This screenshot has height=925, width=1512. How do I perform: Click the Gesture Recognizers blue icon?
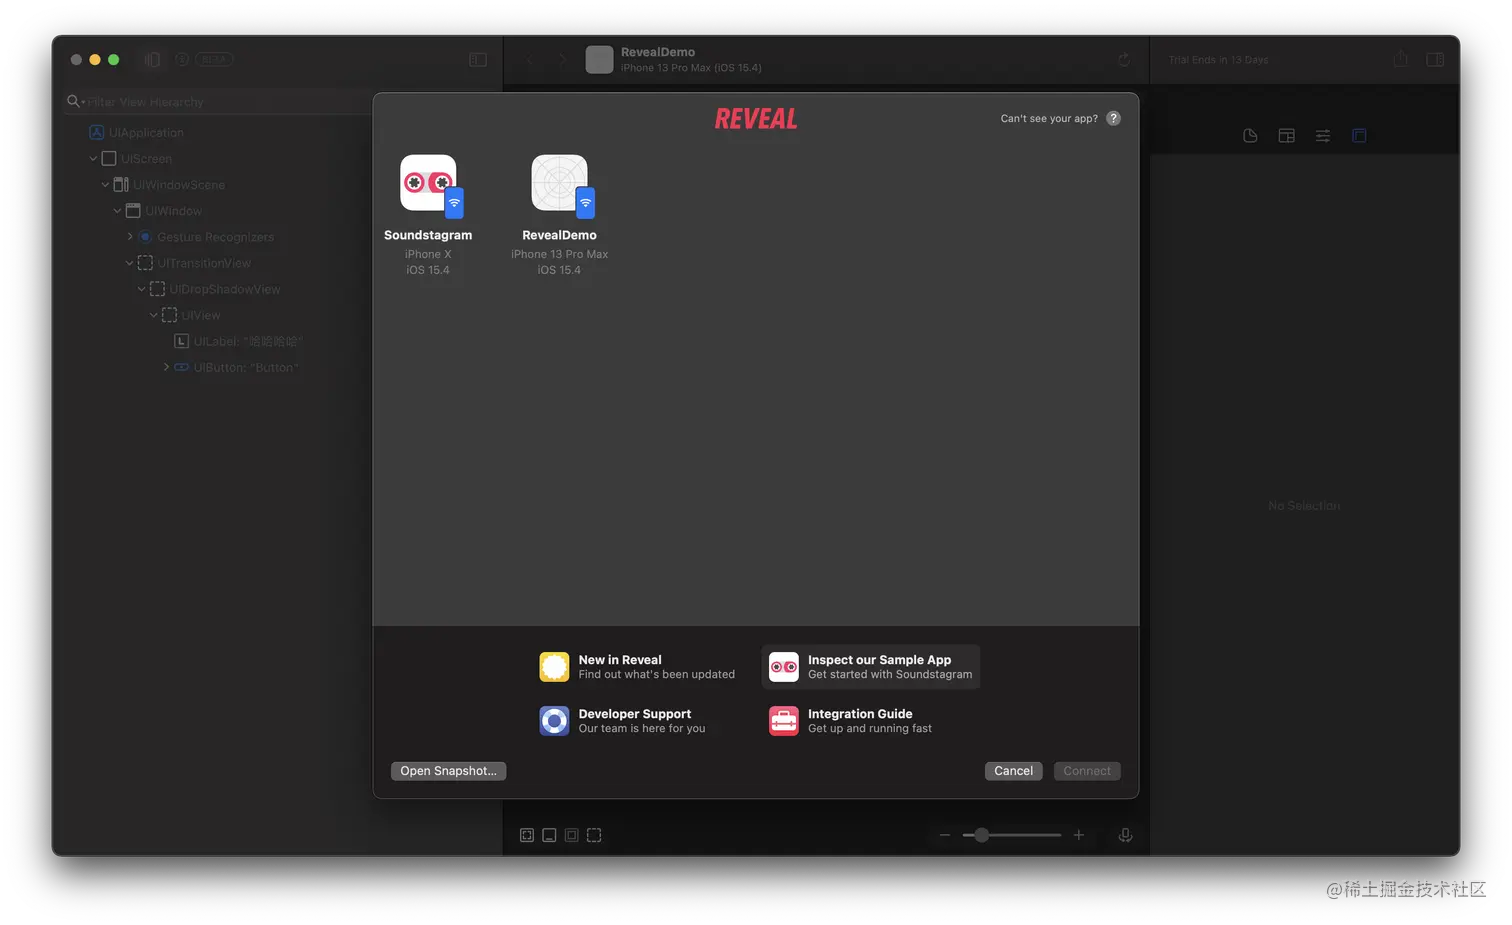(x=146, y=237)
